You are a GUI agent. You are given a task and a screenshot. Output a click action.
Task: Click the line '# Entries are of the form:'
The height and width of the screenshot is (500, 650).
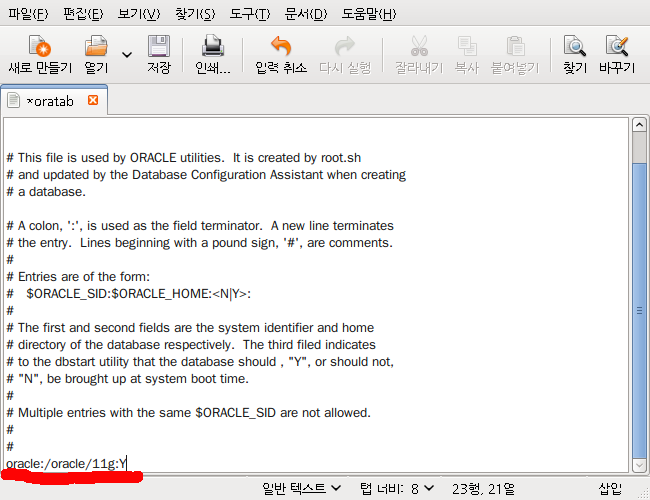(x=78, y=277)
